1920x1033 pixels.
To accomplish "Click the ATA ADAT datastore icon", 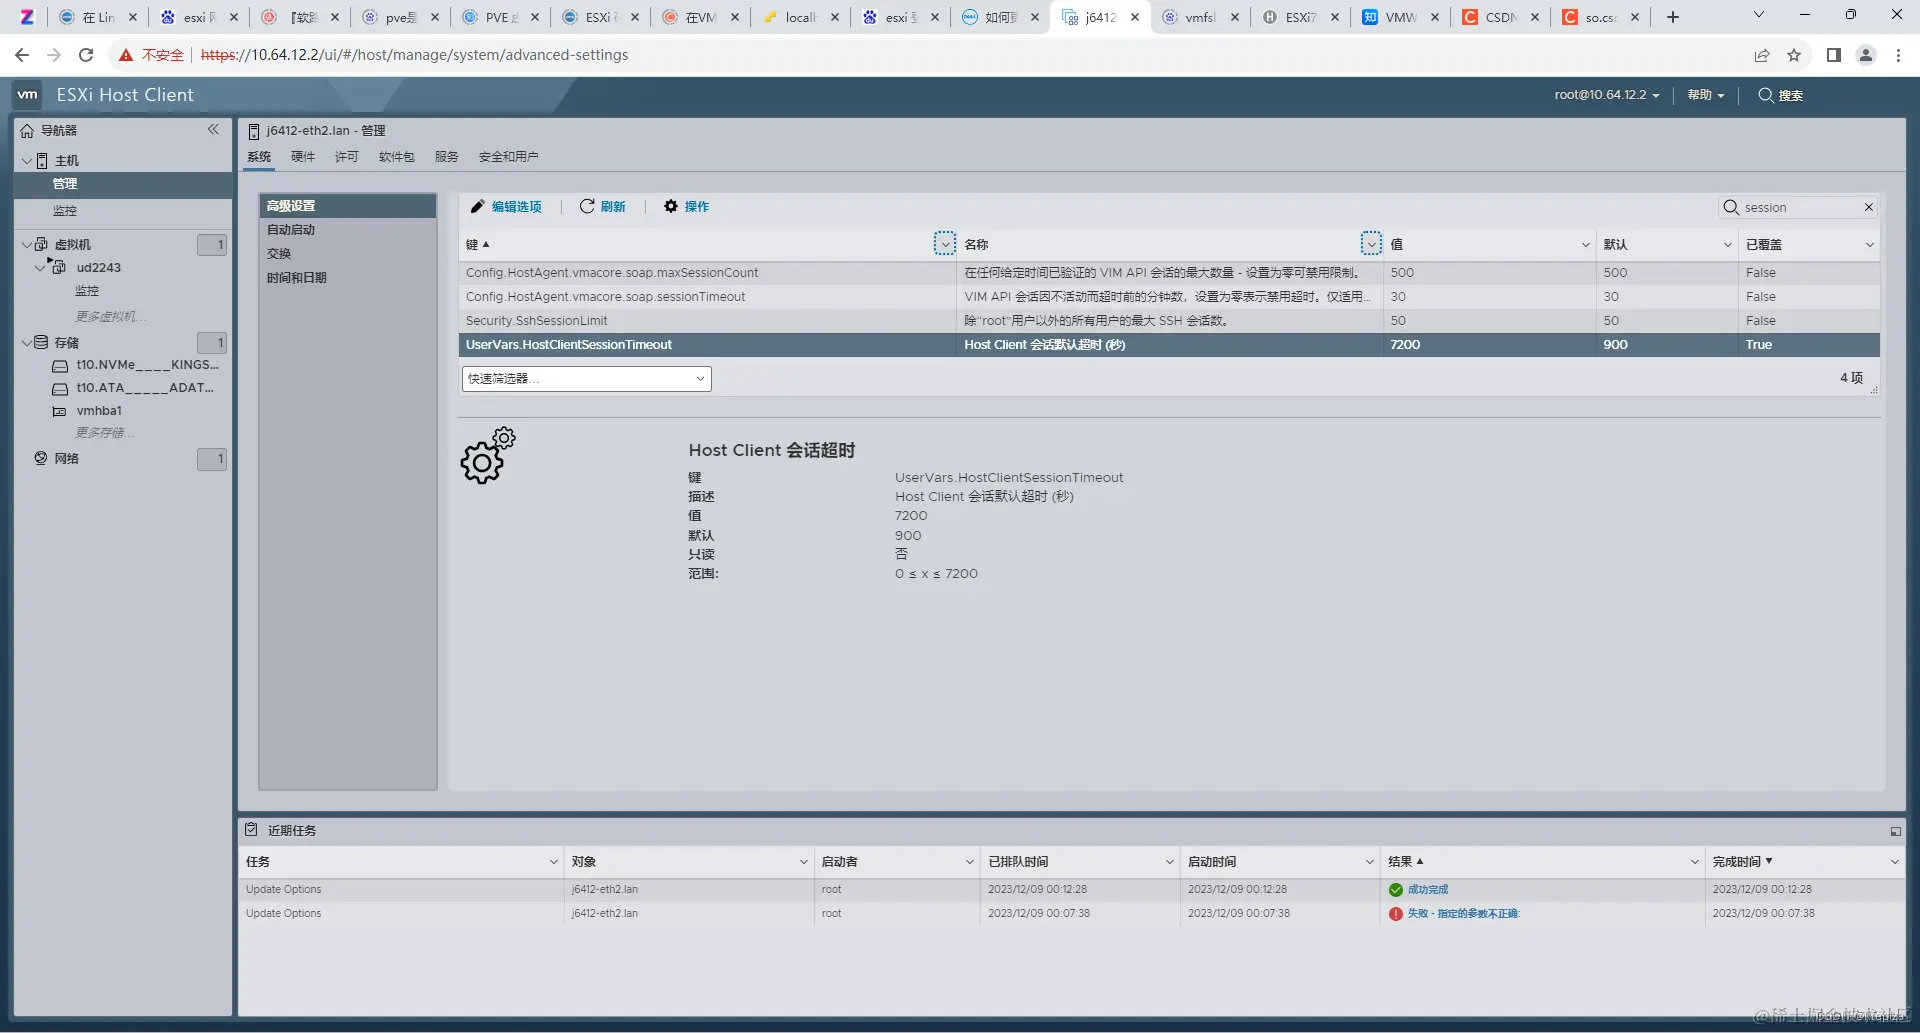I will (x=60, y=389).
